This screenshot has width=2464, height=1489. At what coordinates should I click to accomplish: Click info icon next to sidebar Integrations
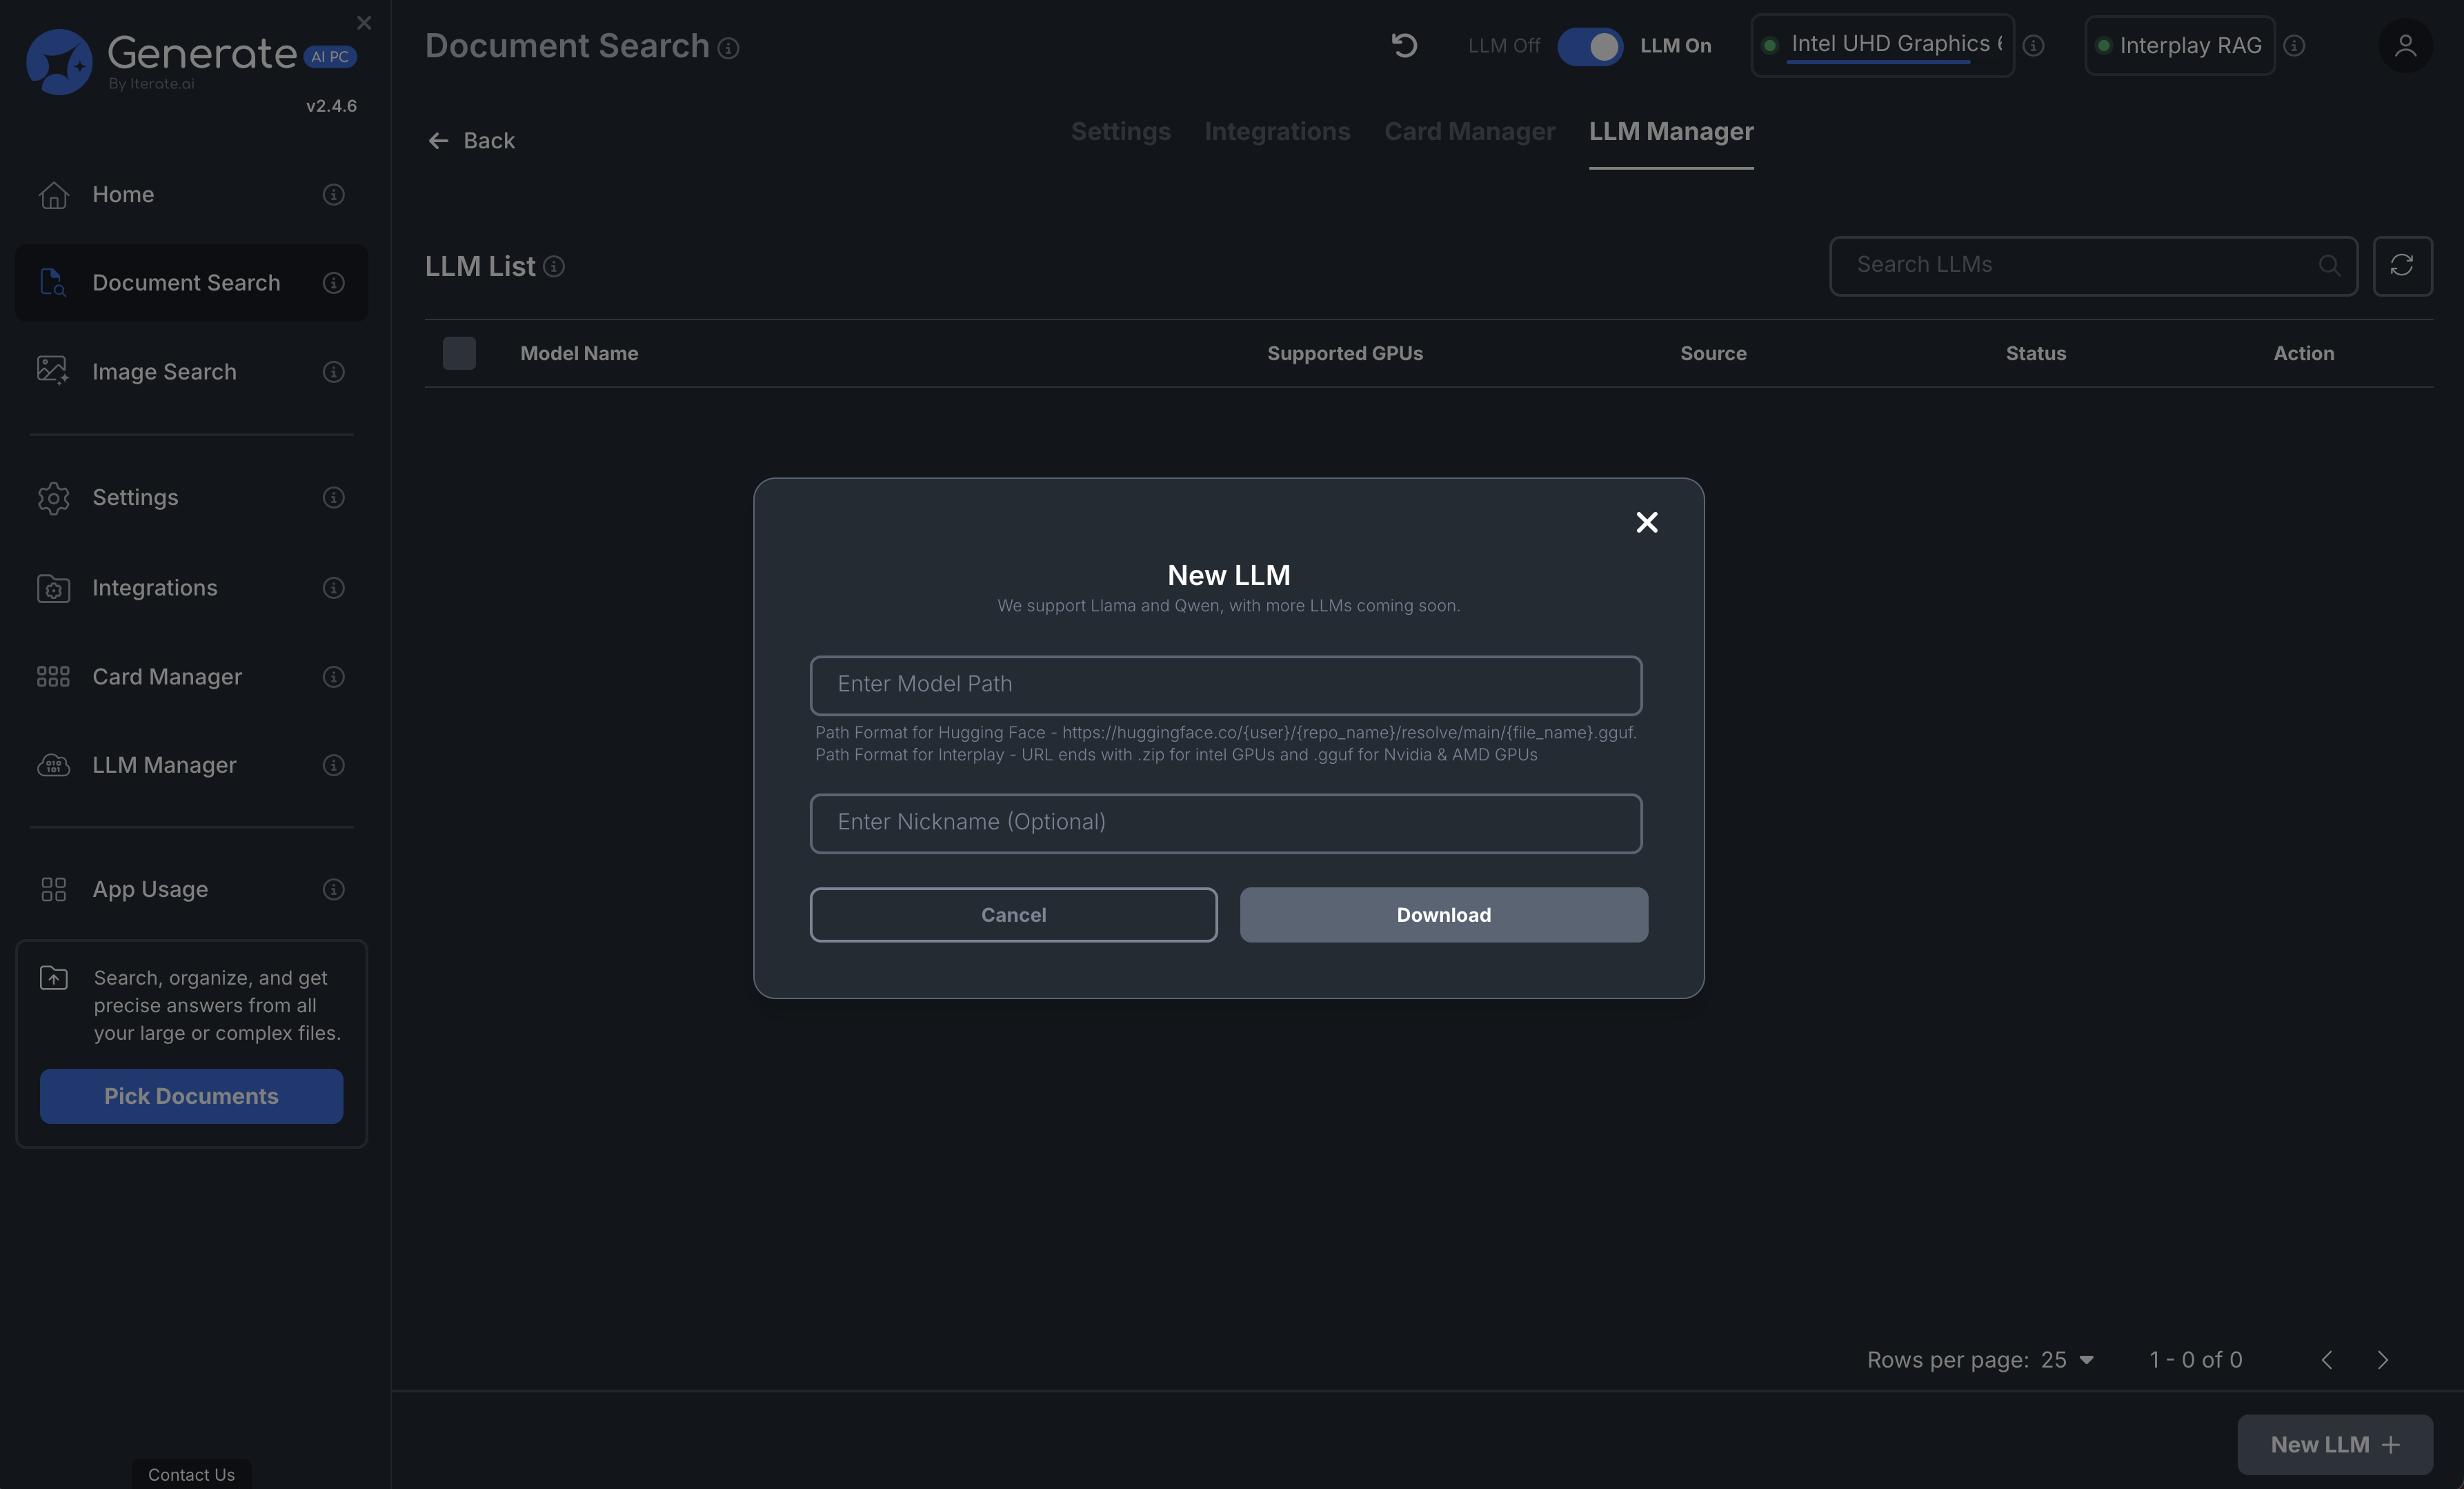(x=334, y=588)
